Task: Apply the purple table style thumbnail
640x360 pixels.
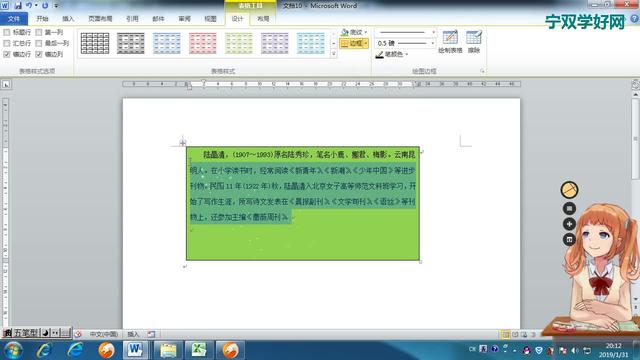Action: tap(275, 43)
